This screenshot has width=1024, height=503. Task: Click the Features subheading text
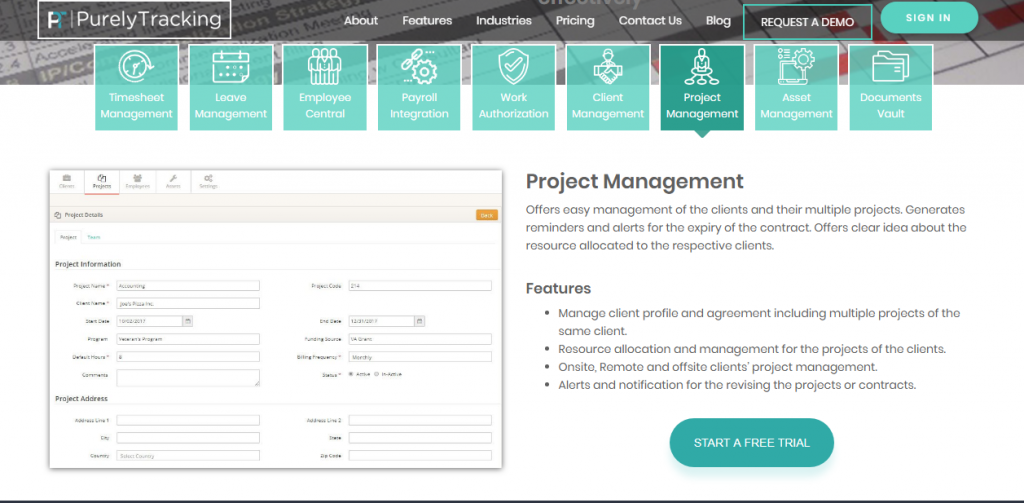tap(558, 289)
